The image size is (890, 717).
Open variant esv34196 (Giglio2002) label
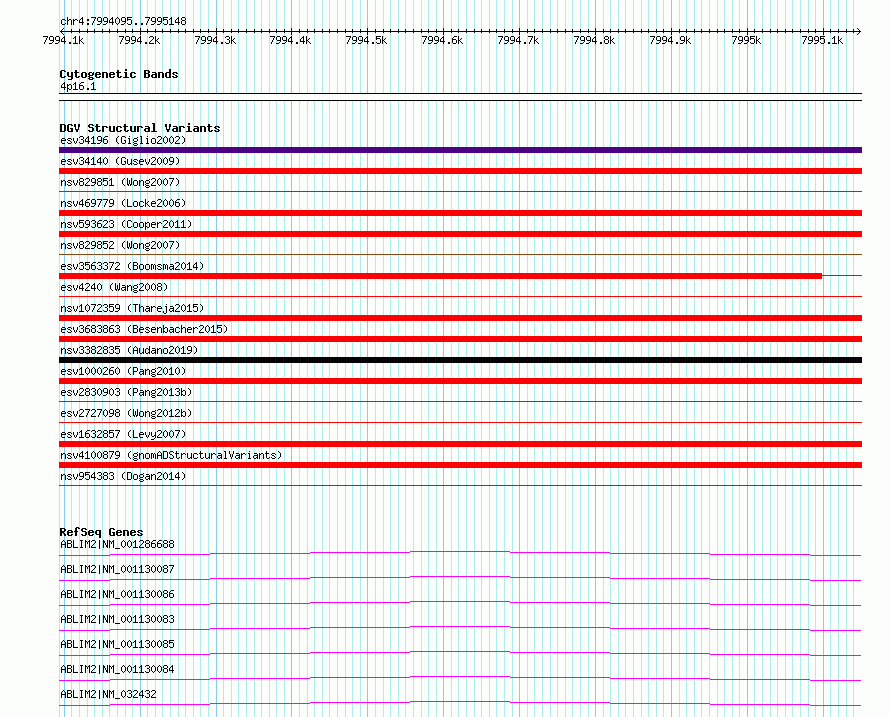point(123,140)
